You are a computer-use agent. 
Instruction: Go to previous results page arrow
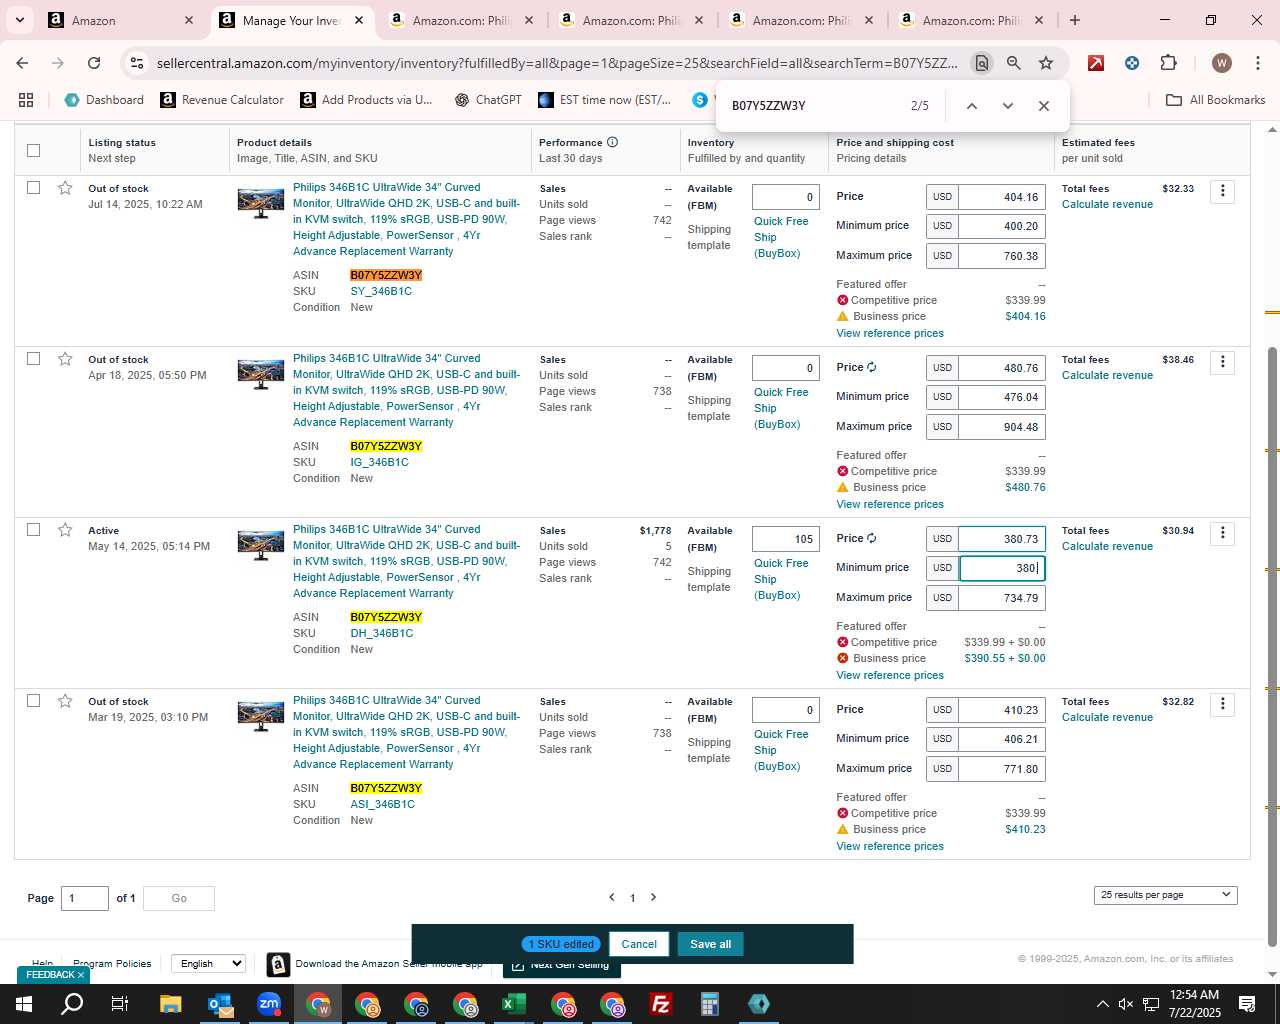[x=612, y=897]
